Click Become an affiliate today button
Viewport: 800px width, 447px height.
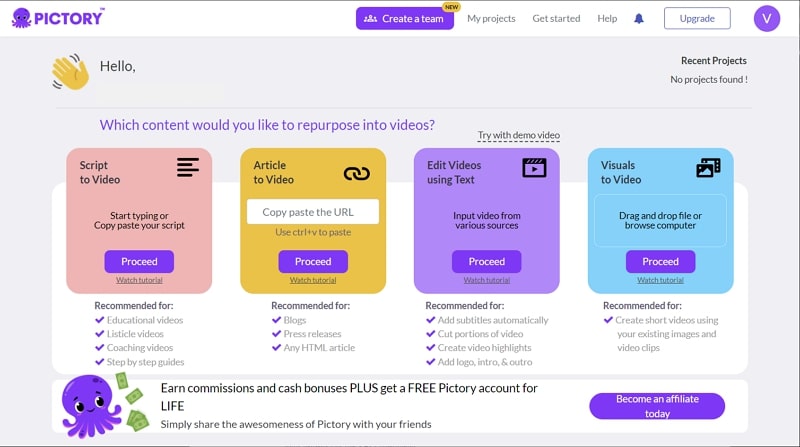point(657,406)
